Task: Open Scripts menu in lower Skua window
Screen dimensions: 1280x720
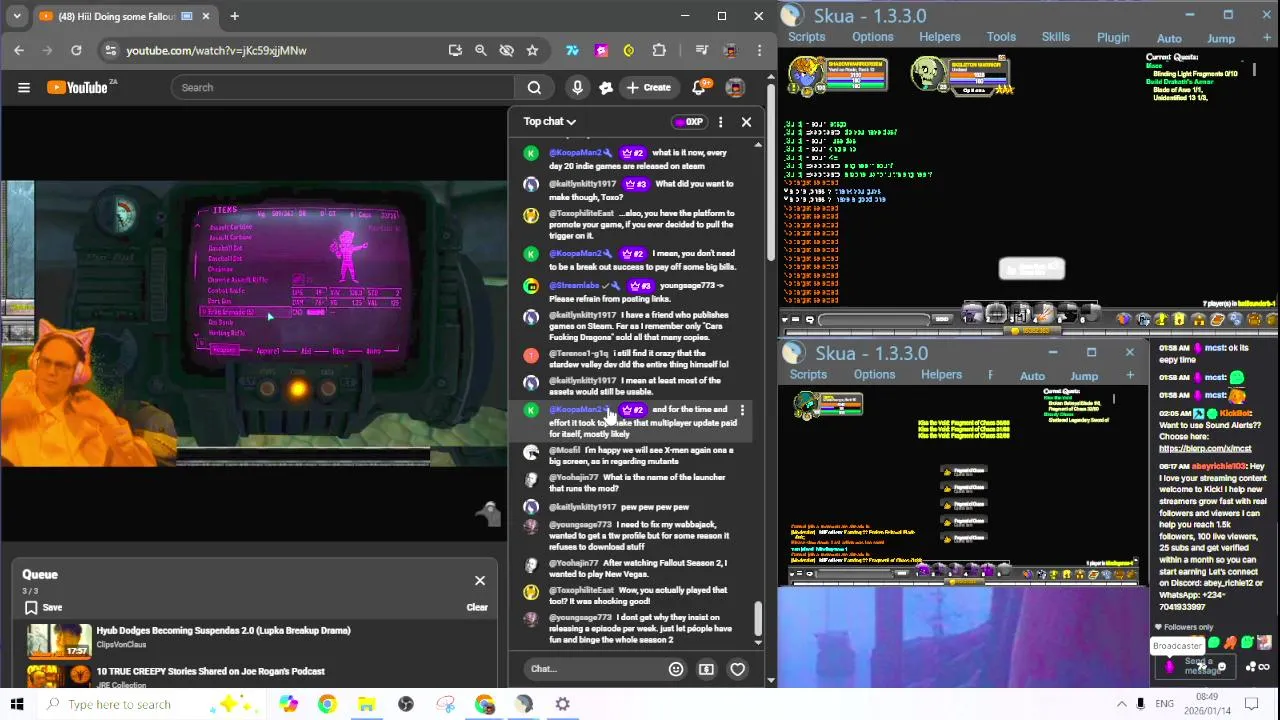Action: click(808, 375)
